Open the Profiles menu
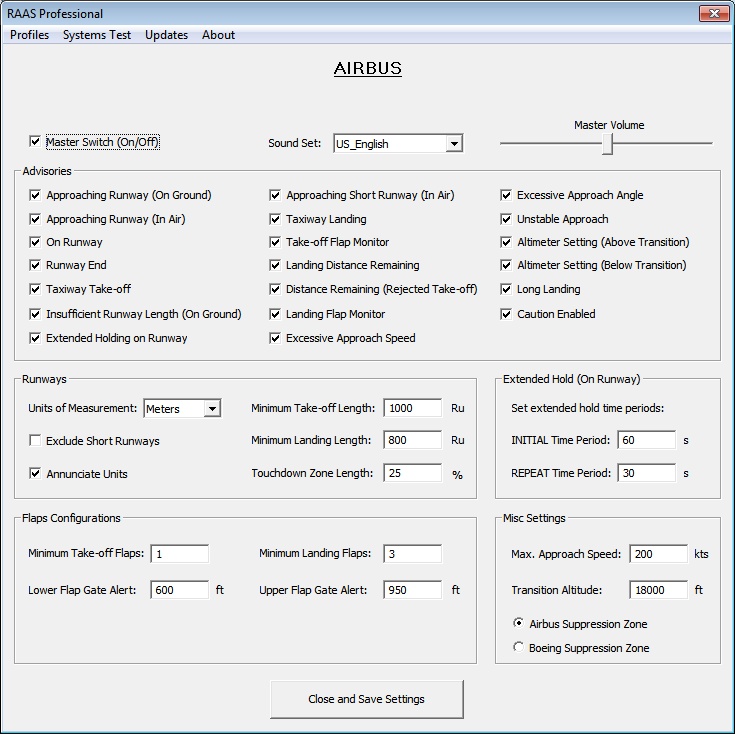735x734 pixels. click(x=30, y=35)
